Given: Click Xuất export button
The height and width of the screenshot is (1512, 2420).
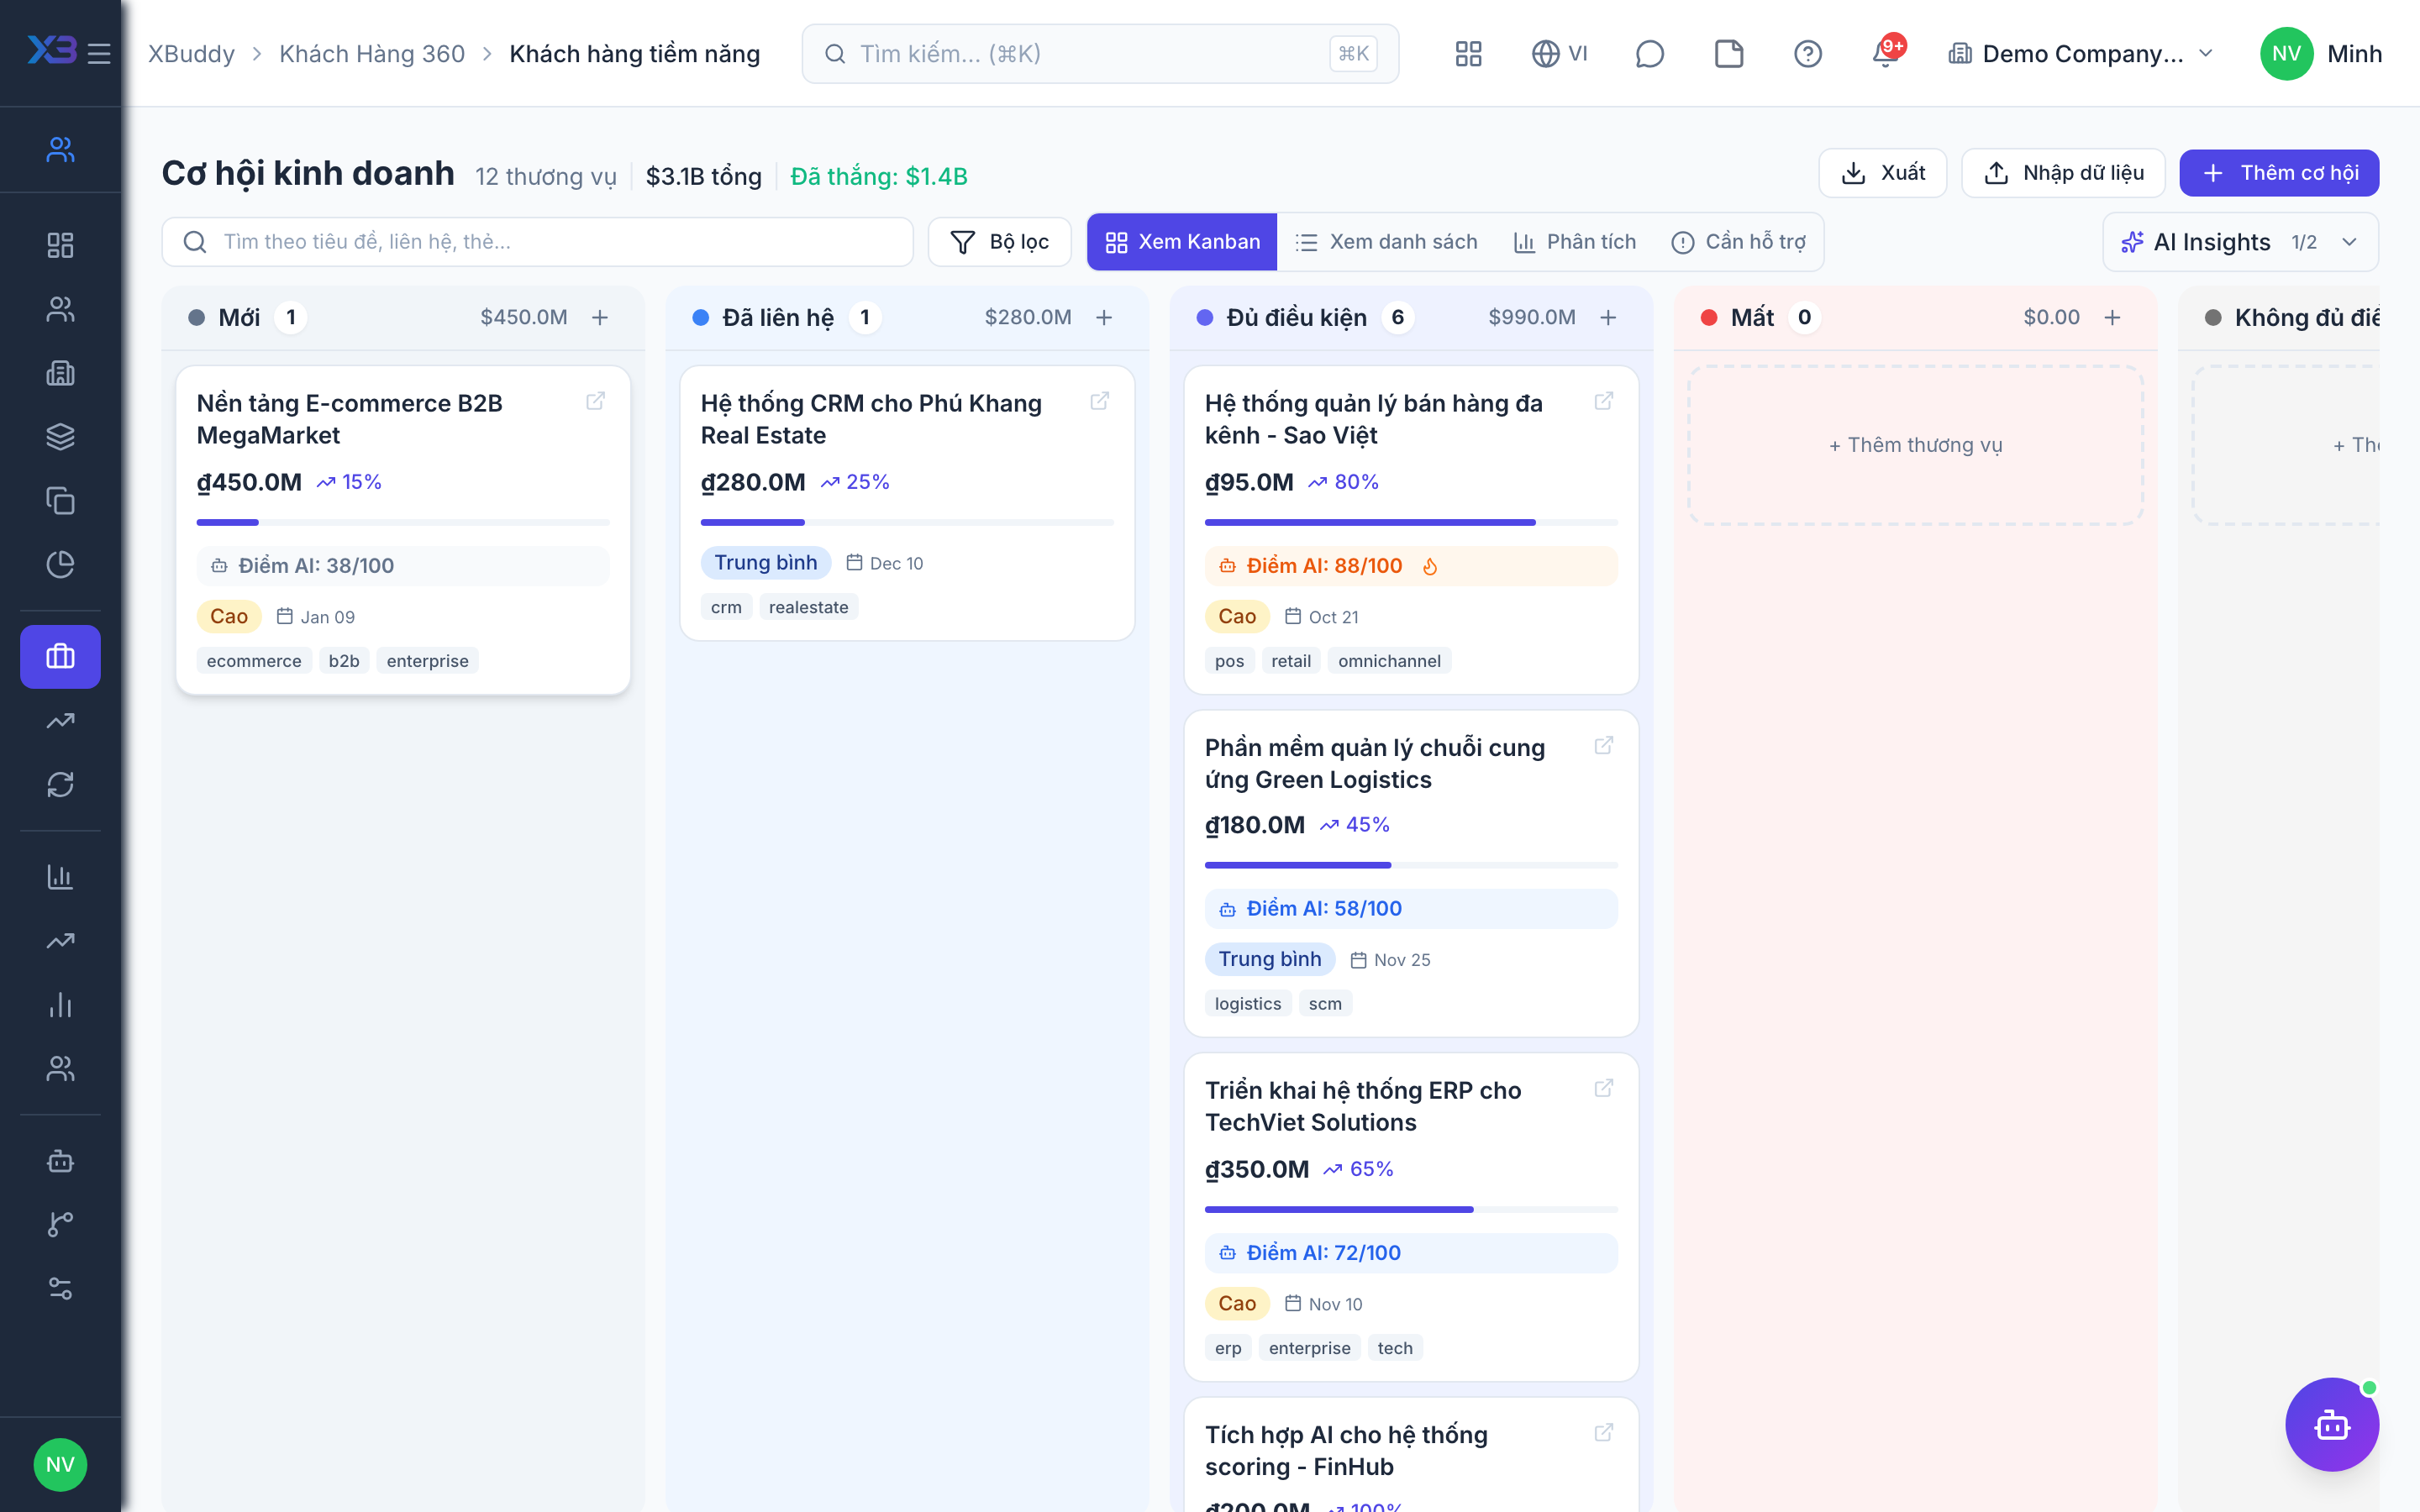Looking at the screenshot, I should pyautogui.click(x=1882, y=173).
